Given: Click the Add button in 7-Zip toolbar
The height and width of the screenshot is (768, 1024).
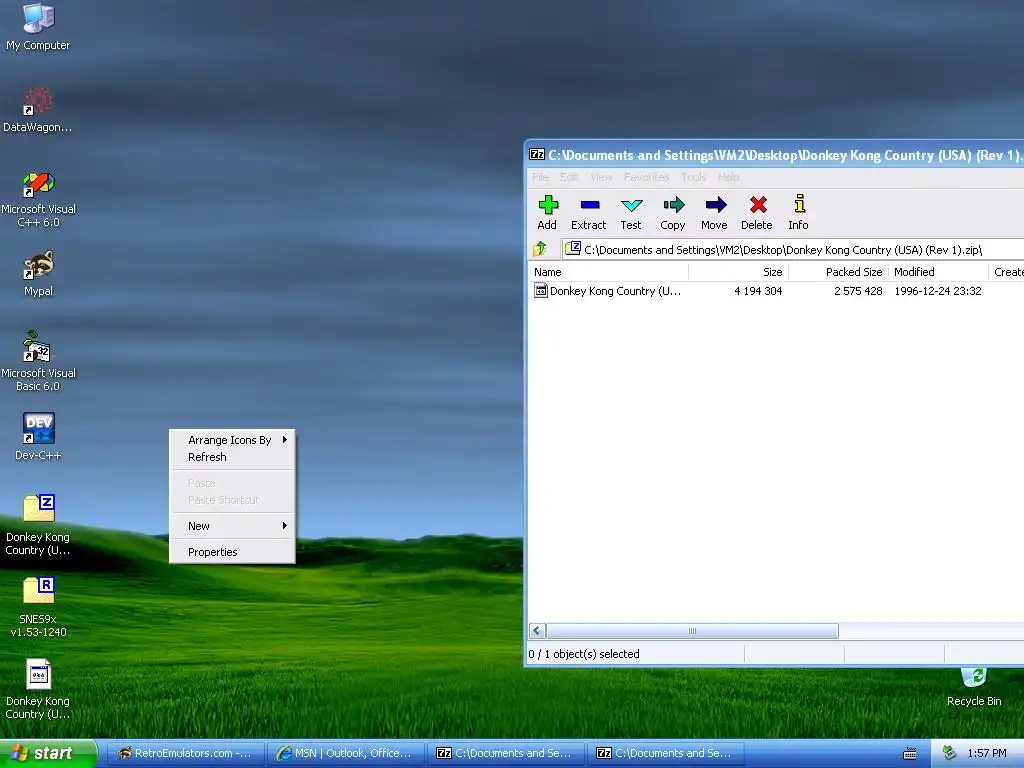Looking at the screenshot, I should click(x=547, y=212).
